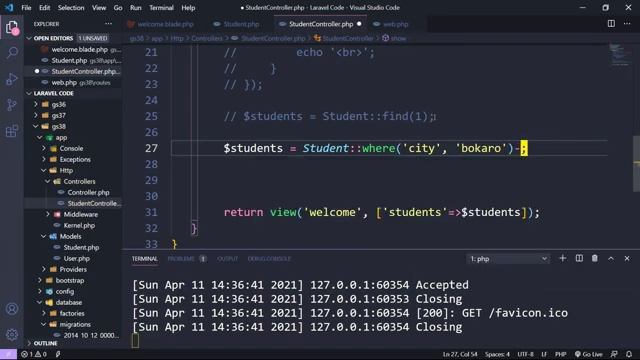Viewport: 640px width, 360px height.
Task: Open the terminal selector dropdown '1: php'
Action: click(508, 259)
